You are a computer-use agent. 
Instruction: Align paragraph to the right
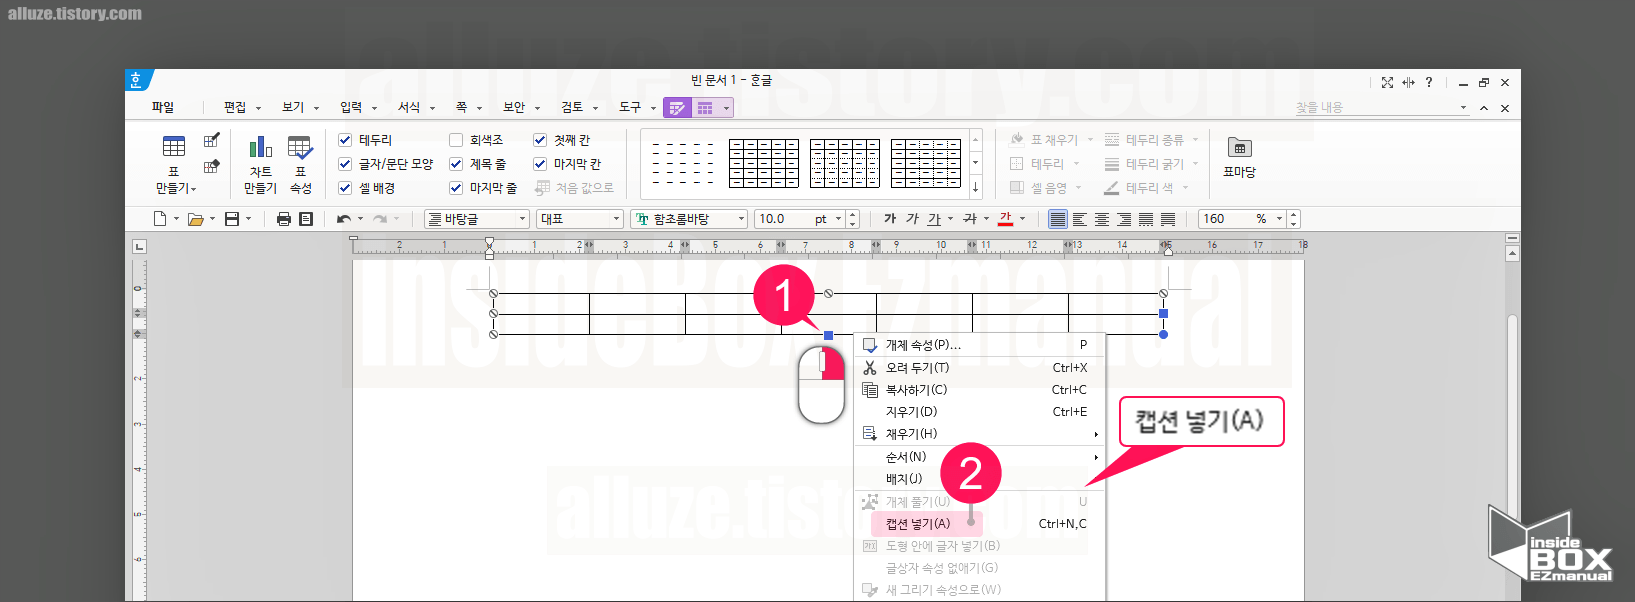point(1124,219)
